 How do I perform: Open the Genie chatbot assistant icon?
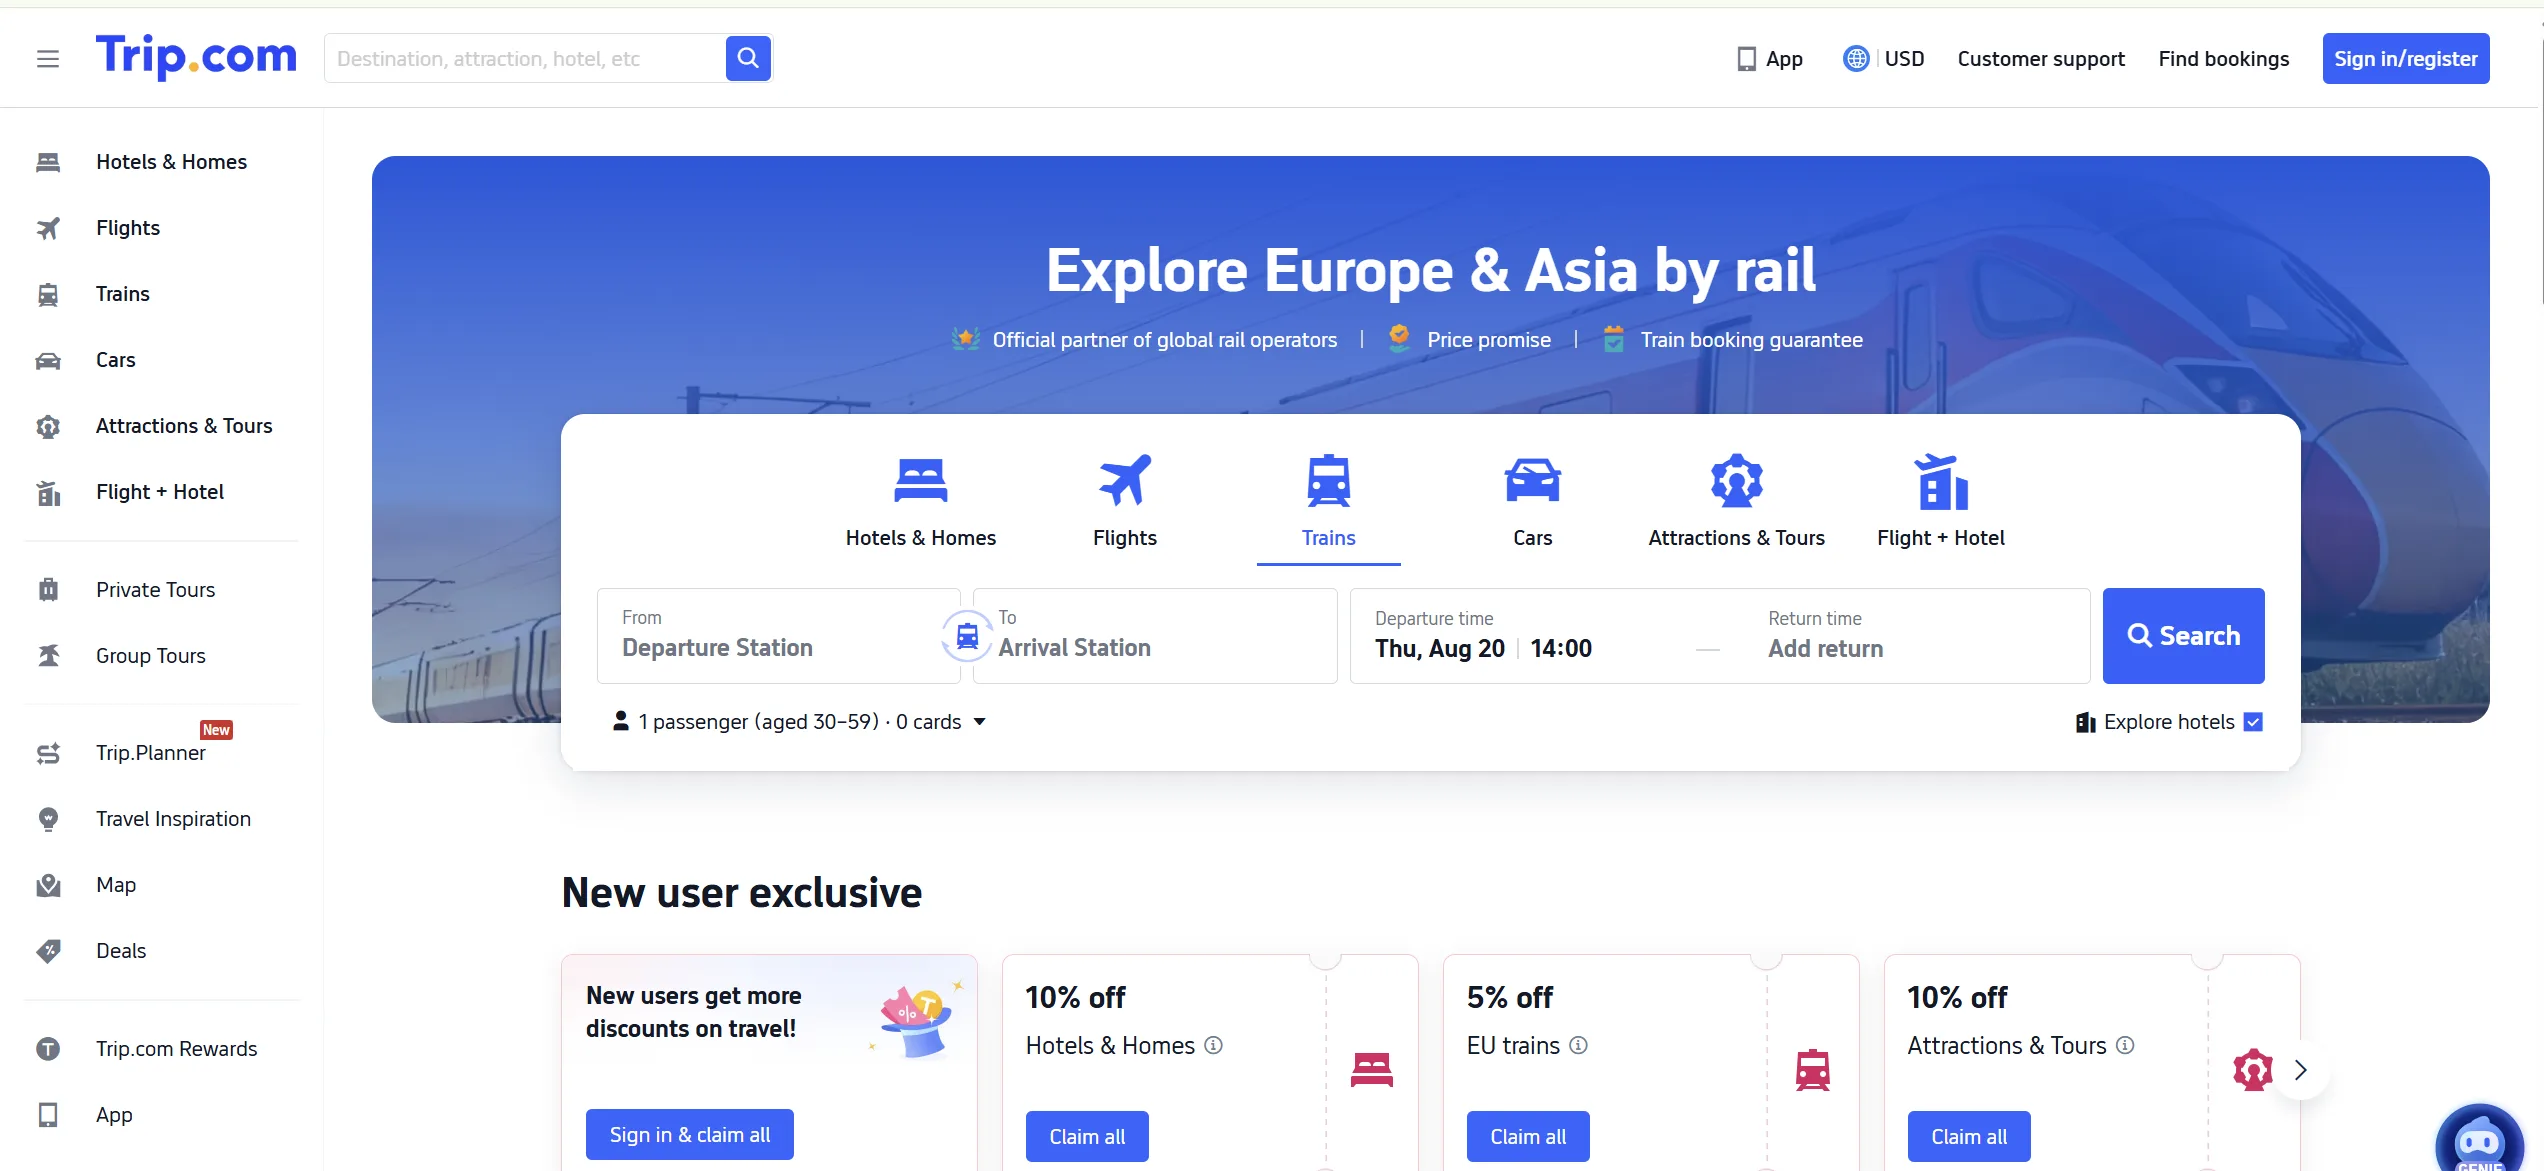point(2479,1140)
